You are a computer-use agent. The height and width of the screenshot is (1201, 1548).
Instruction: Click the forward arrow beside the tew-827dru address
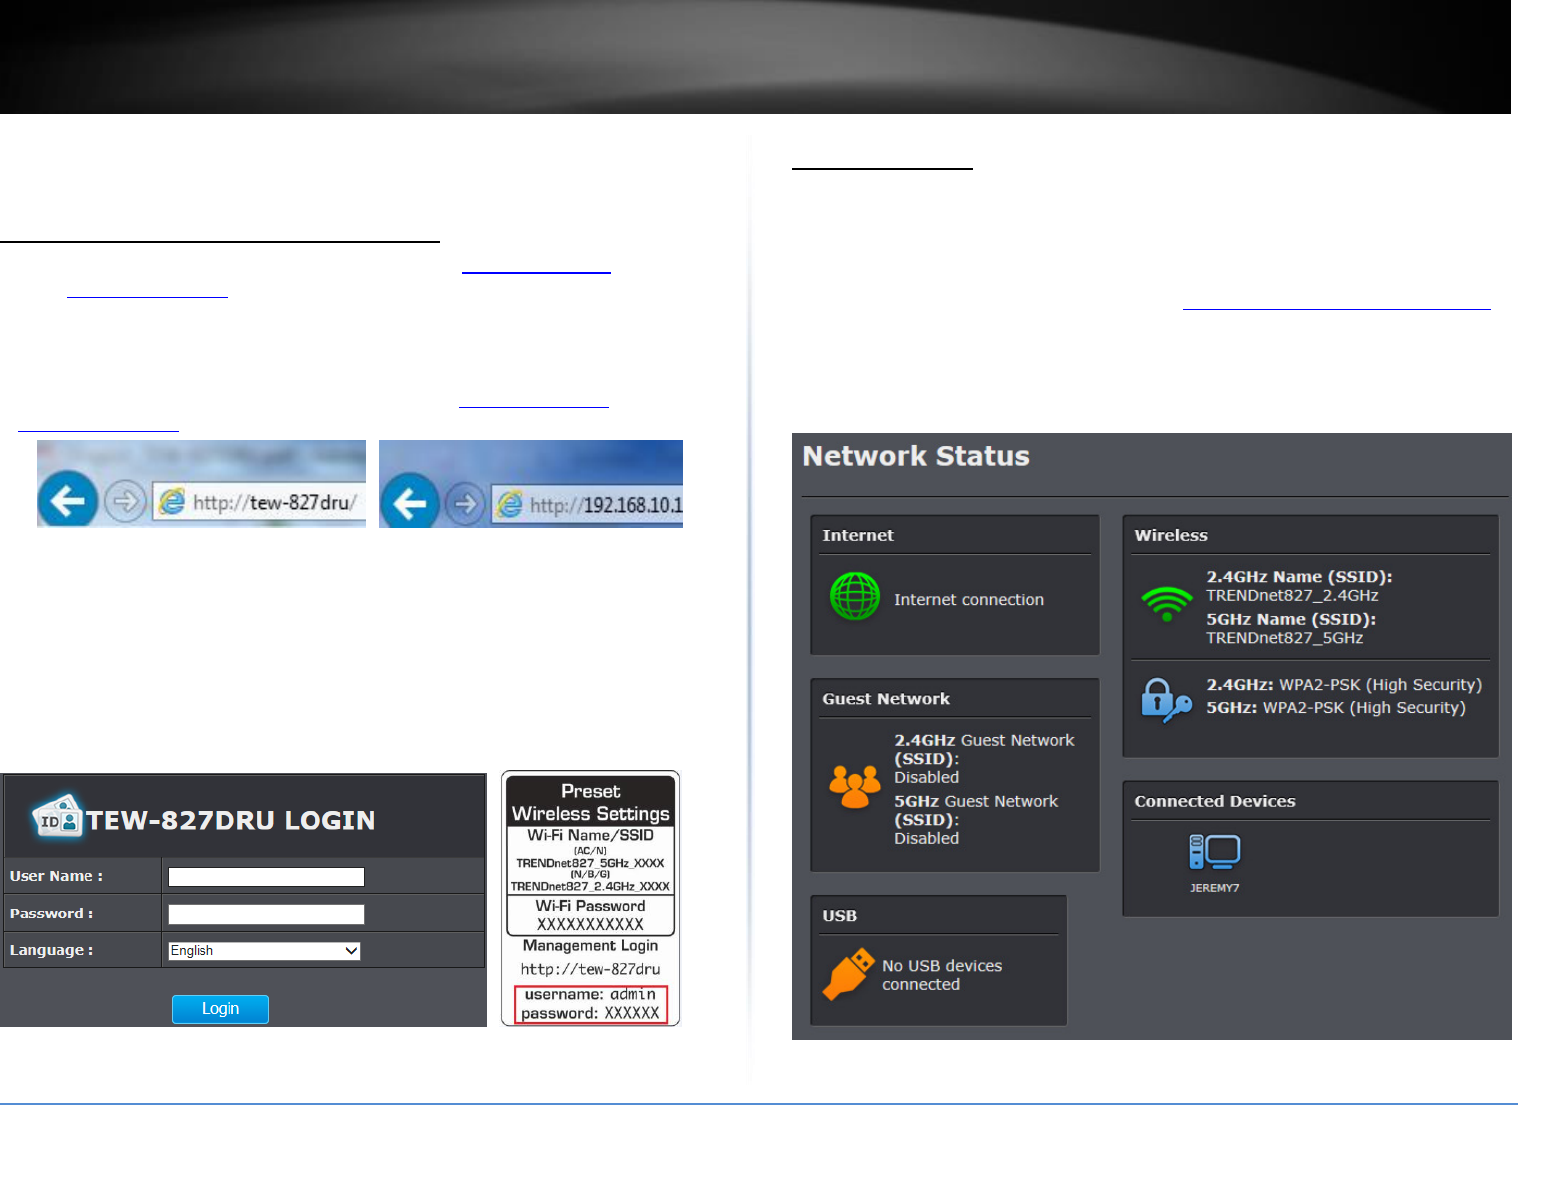pyautogui.click(x=126, y=500)
